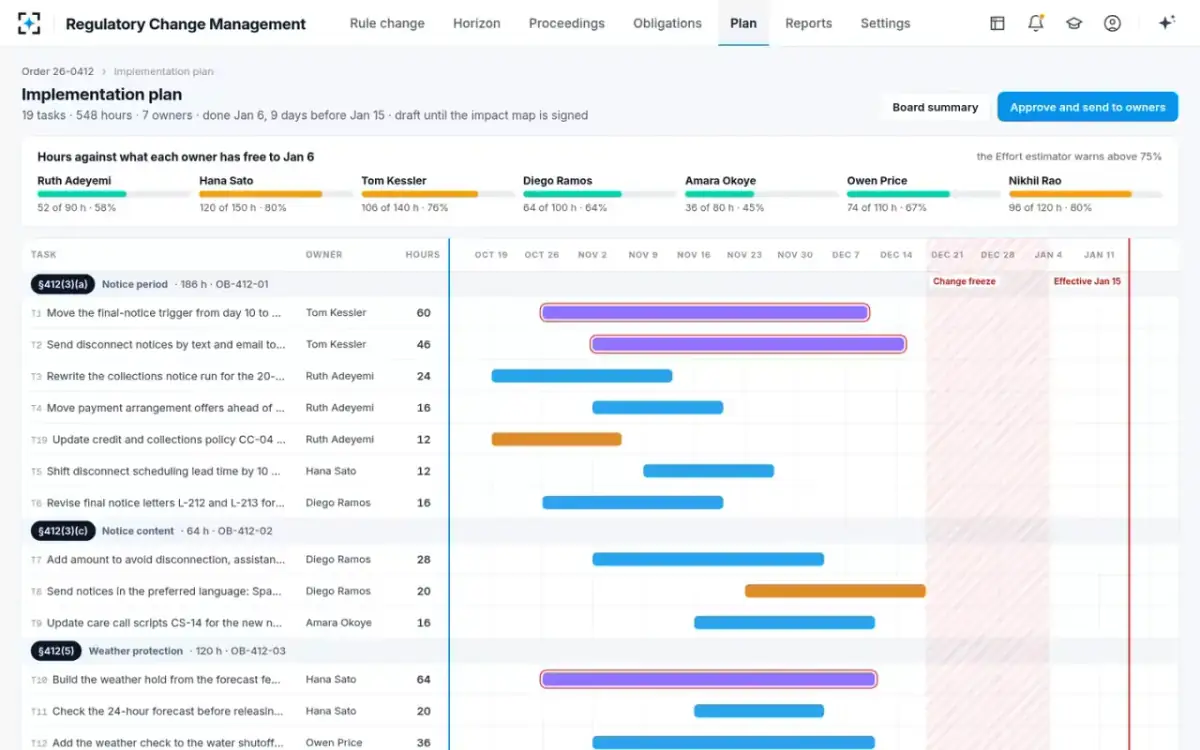1200x750 pixels.
Task: Select task 'Check the 24-hour forecast before releasing'
Action: [x=169, y=711]
